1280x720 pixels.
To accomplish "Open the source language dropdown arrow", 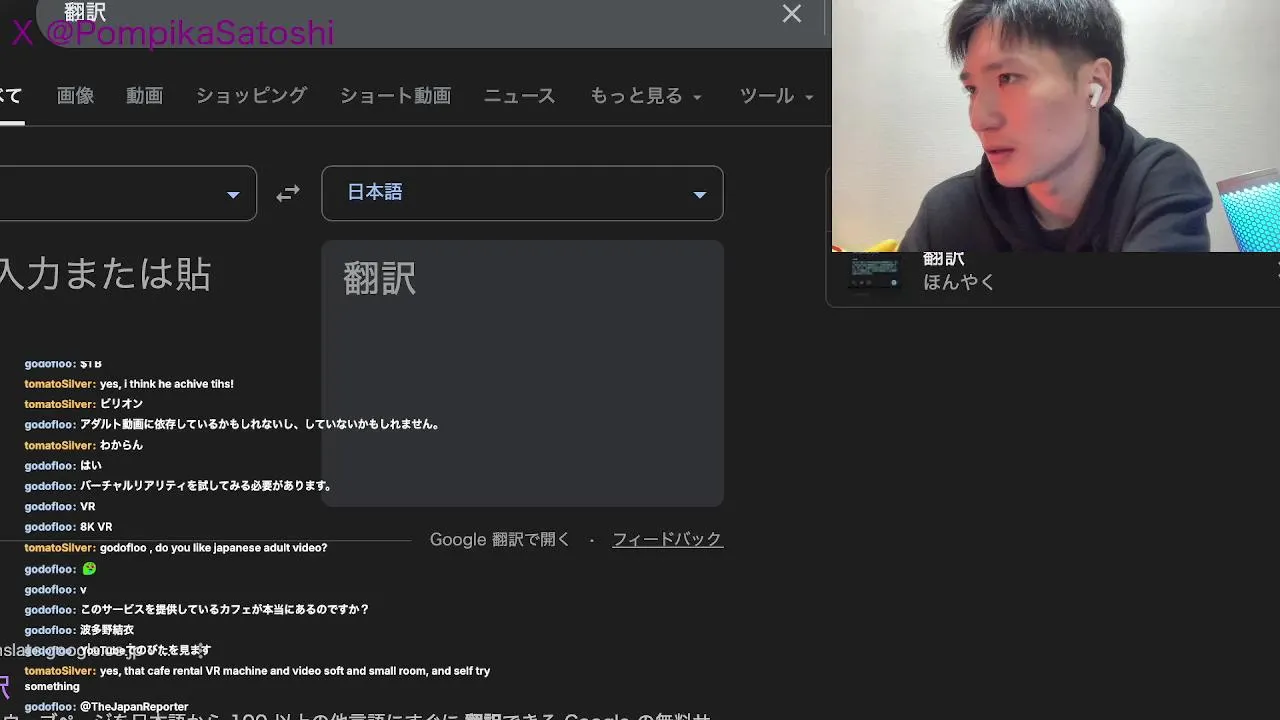I will pyautogui.click(x=233, y=195).
